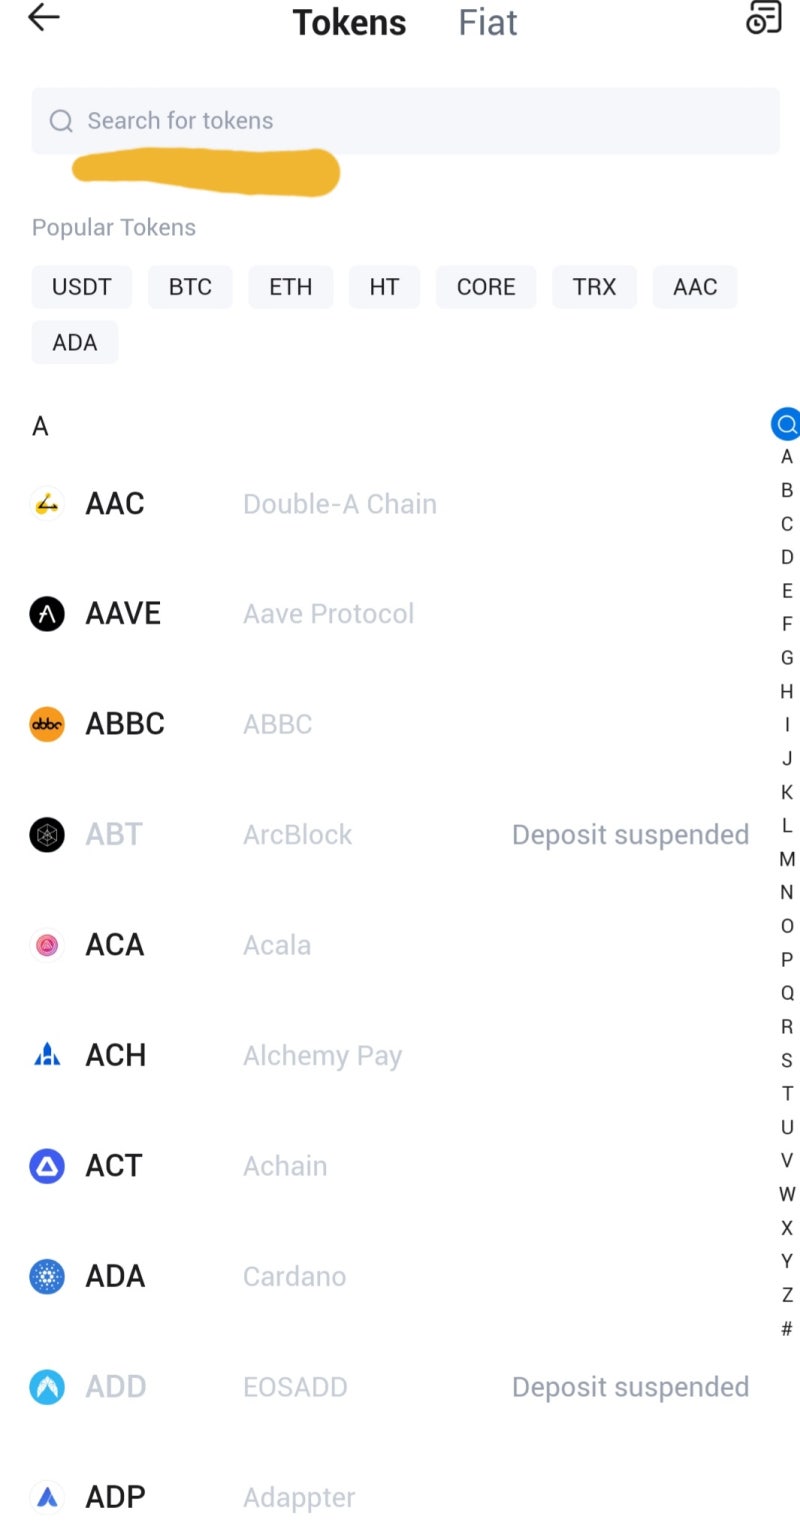Image resolution: width=800 pixels, height=1523 pixels.
Task: Choose the USDT popular token chip
Action: pyautogui.click(x=82, y=287)
